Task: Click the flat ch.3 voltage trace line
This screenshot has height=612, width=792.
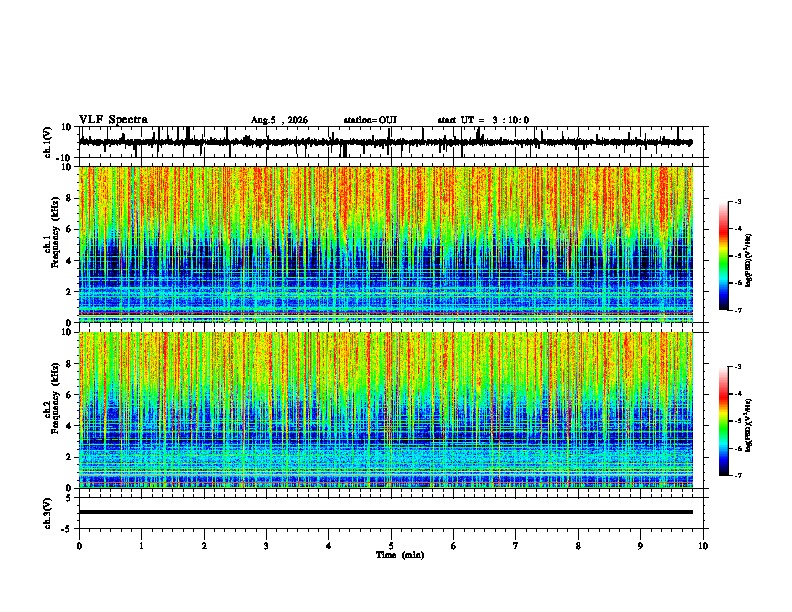Action: click(386, 512)
